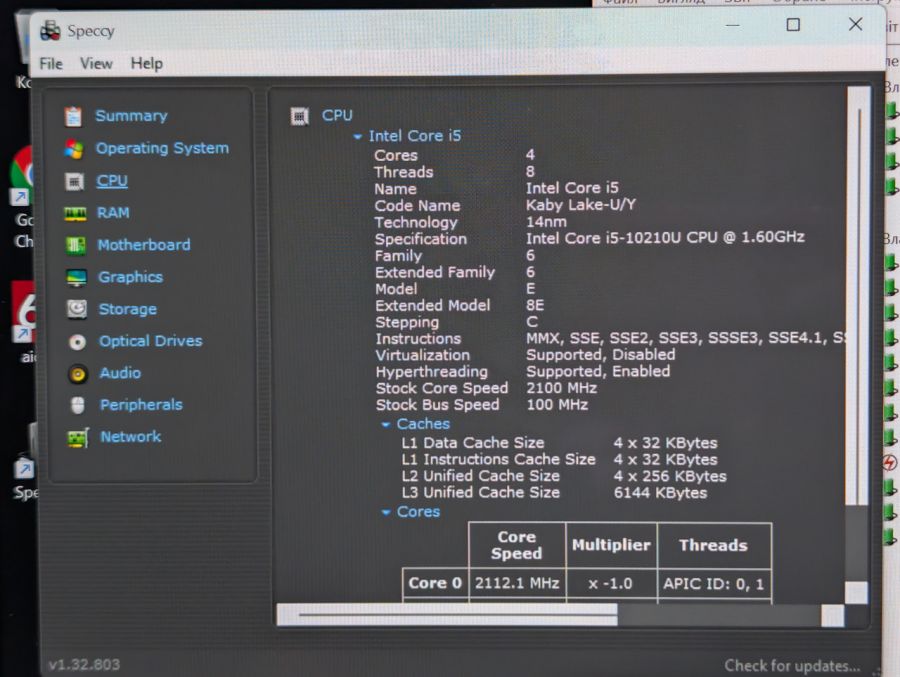Click the Audio speaker icon
Viewport: 900px width, 677px height.
[x=77, y=374]
